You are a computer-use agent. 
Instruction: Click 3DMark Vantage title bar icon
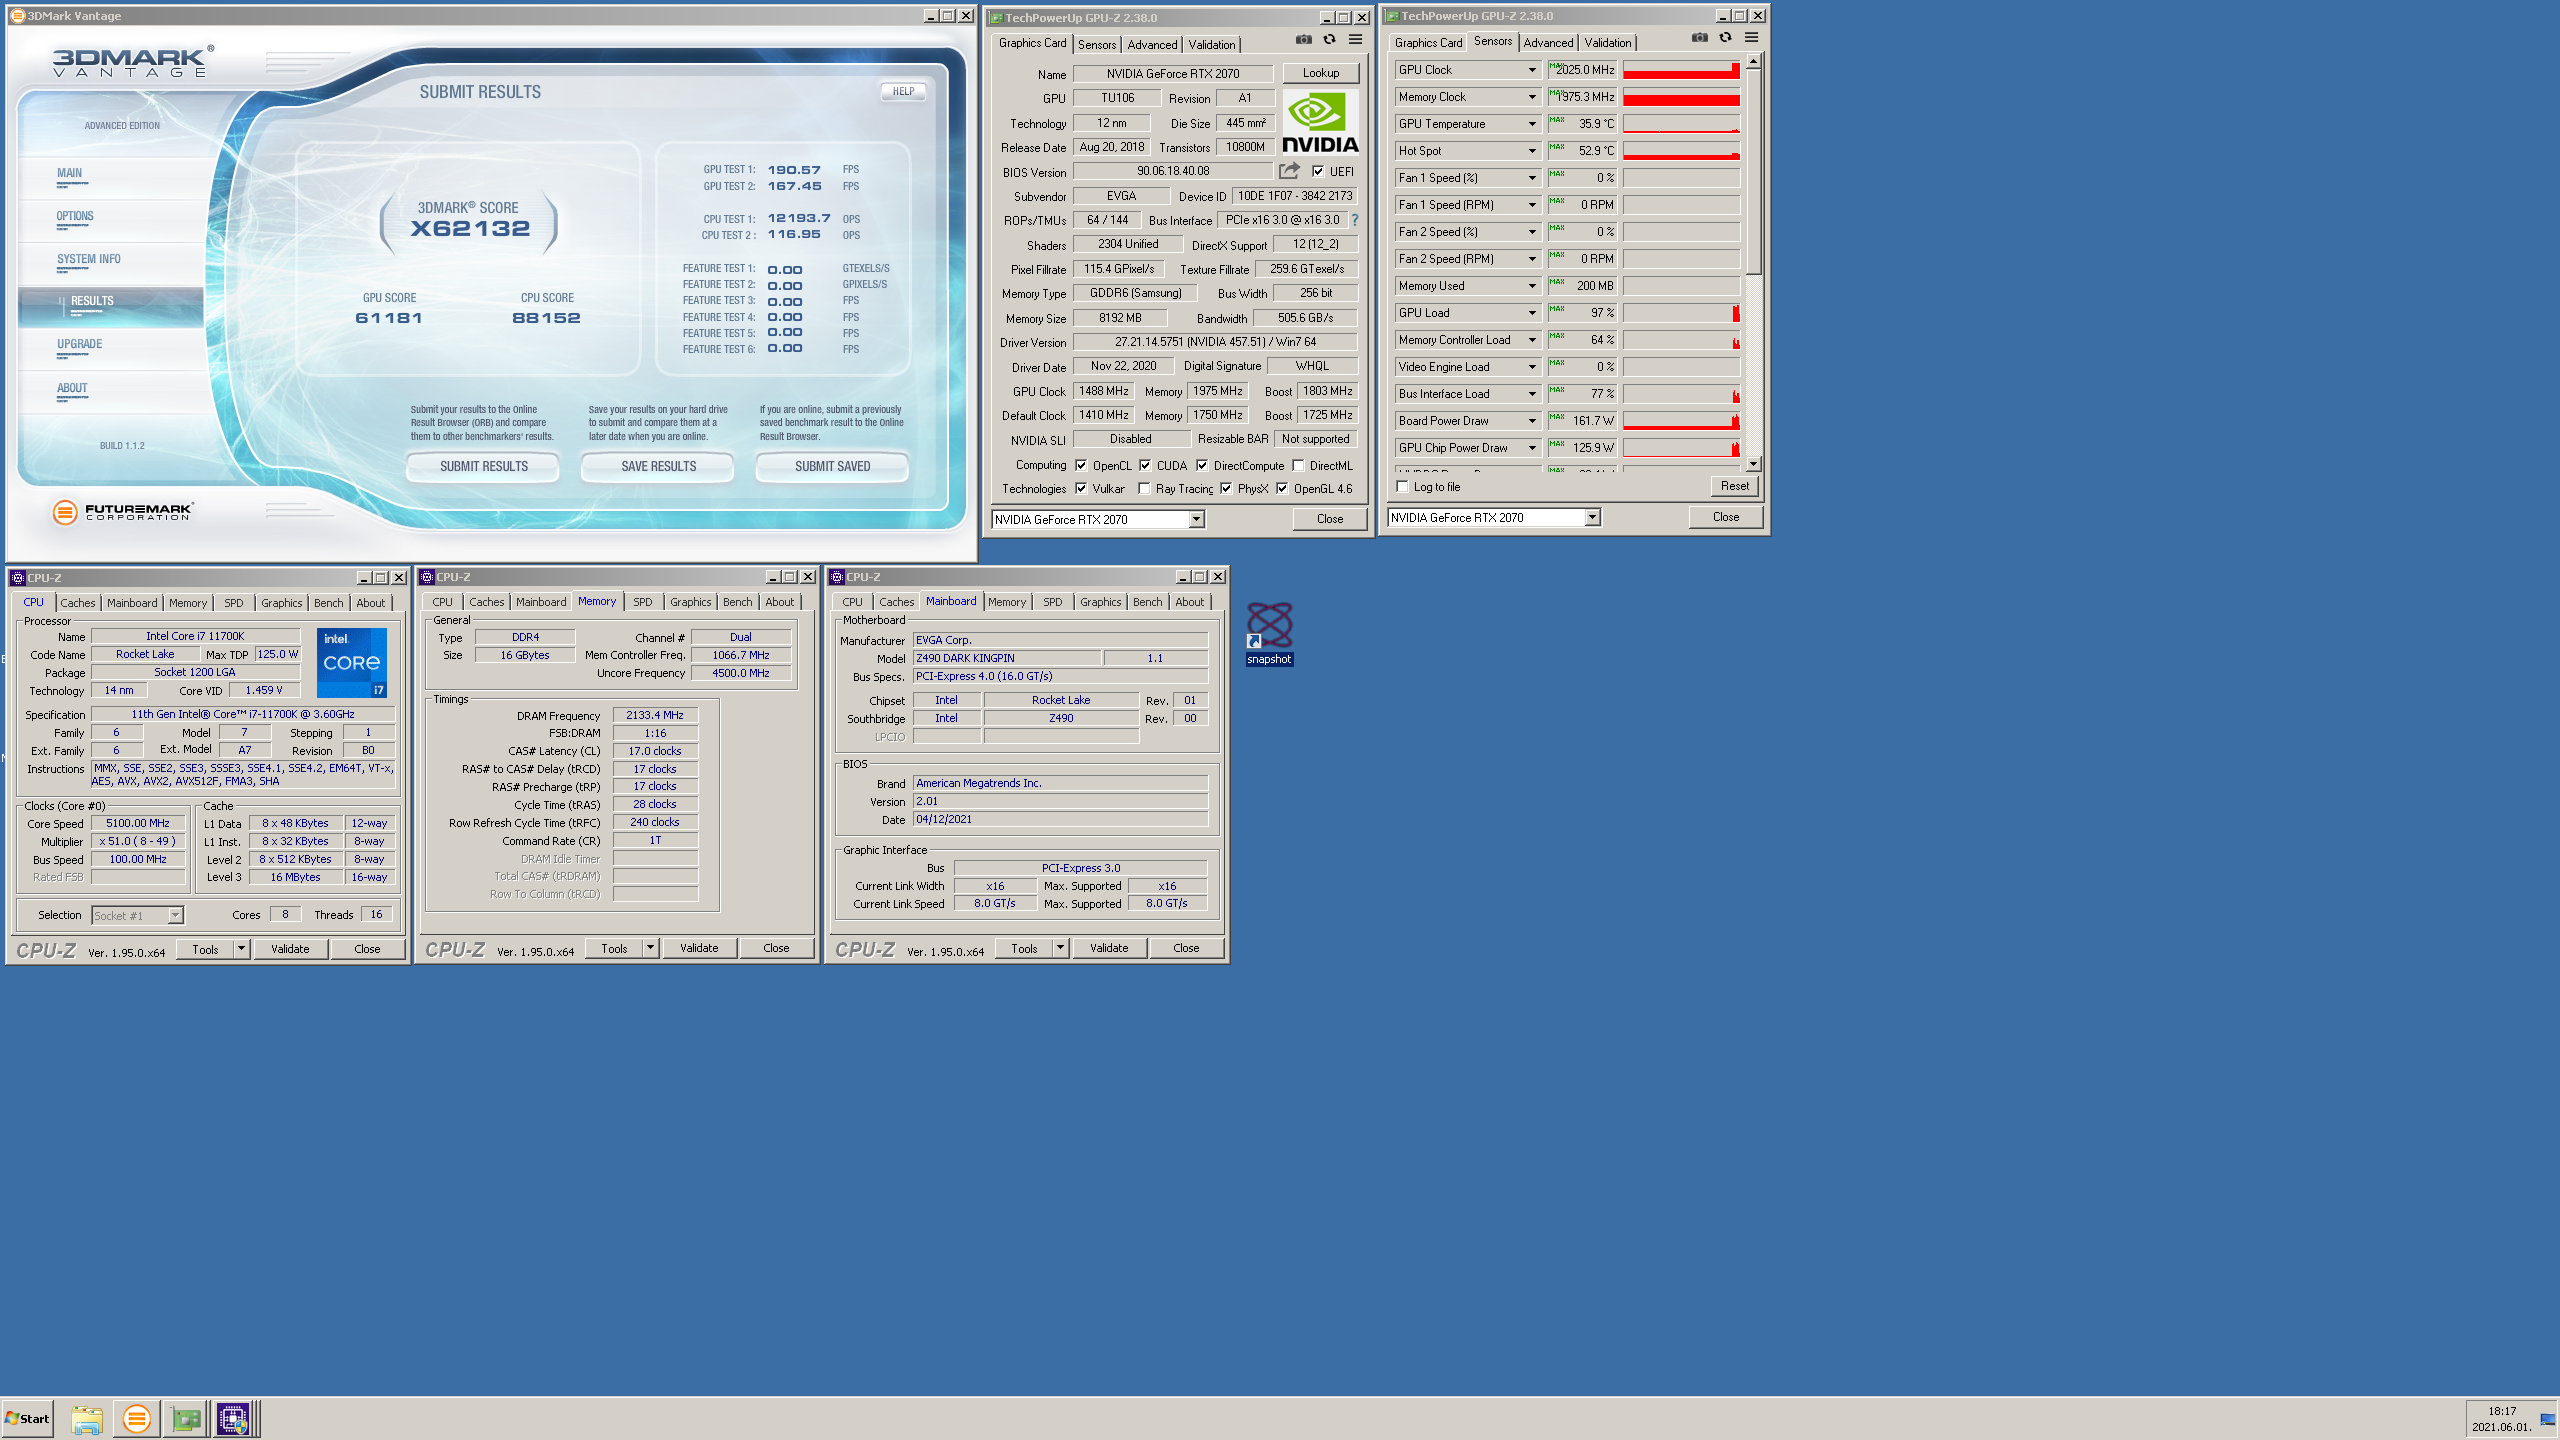17,16
